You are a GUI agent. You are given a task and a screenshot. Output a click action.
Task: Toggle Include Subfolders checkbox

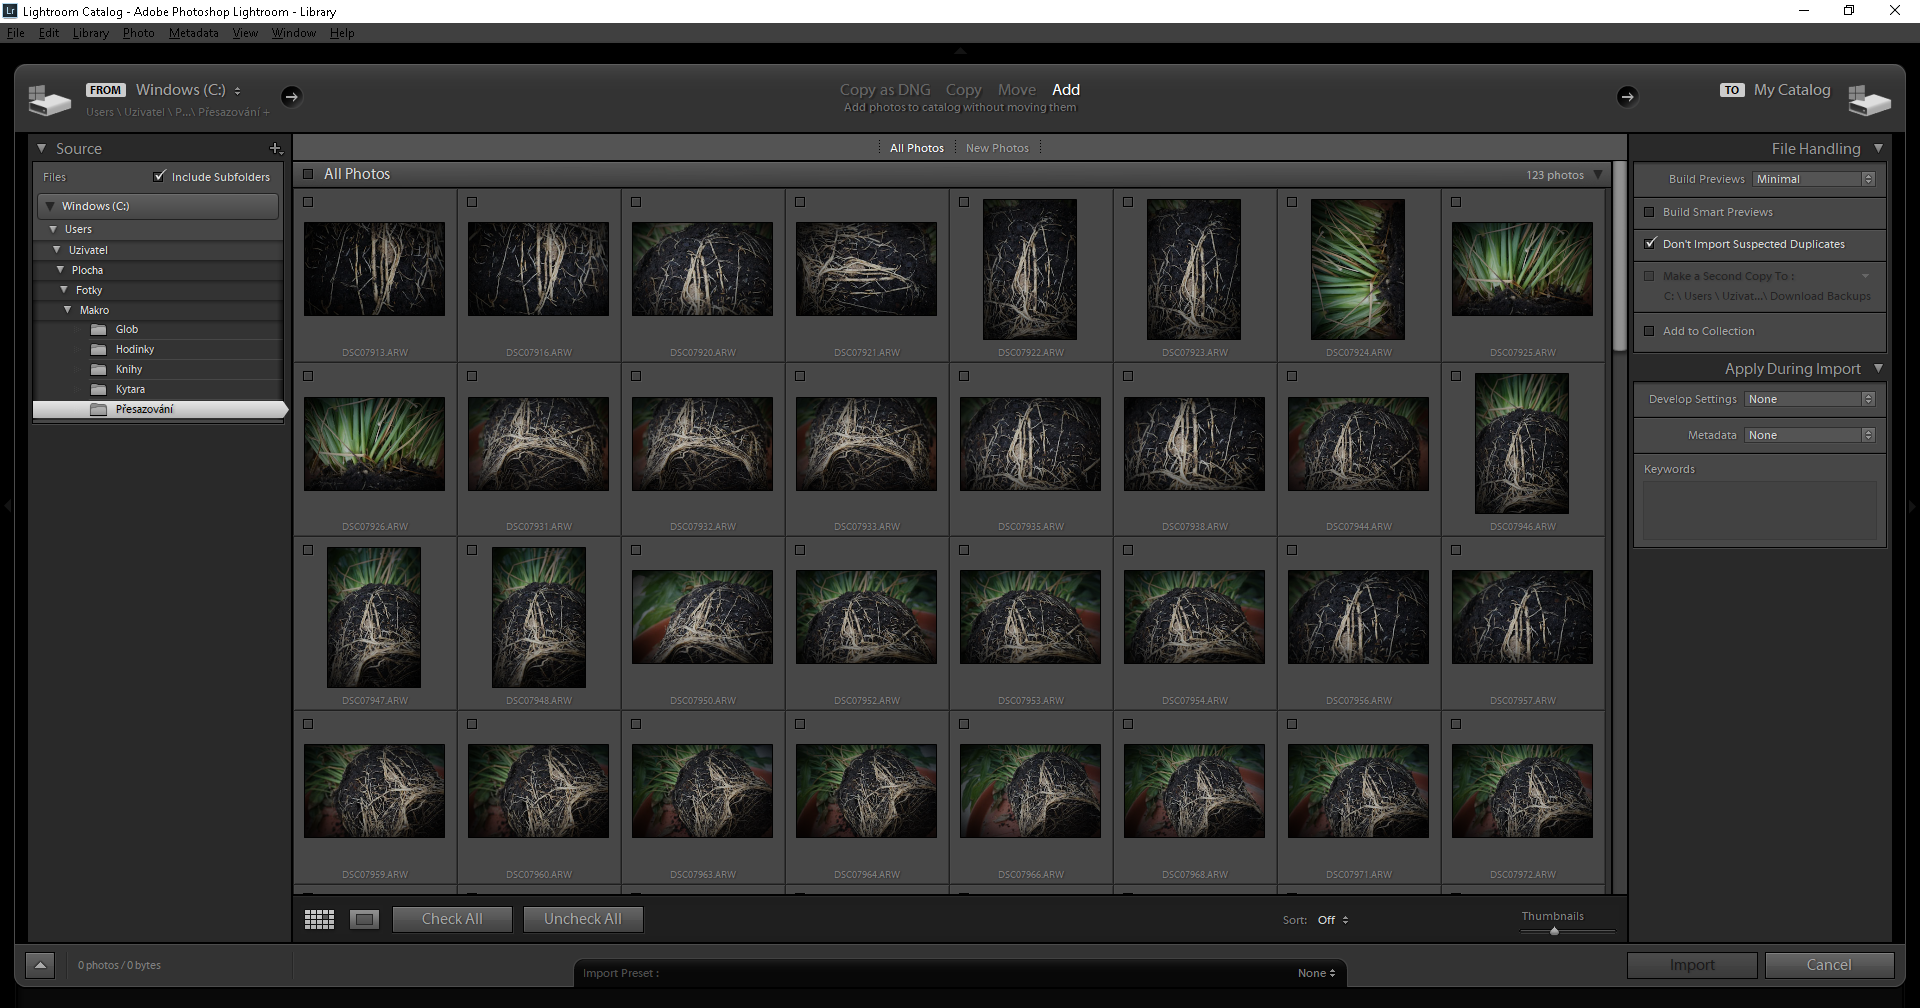coord(159,177)
